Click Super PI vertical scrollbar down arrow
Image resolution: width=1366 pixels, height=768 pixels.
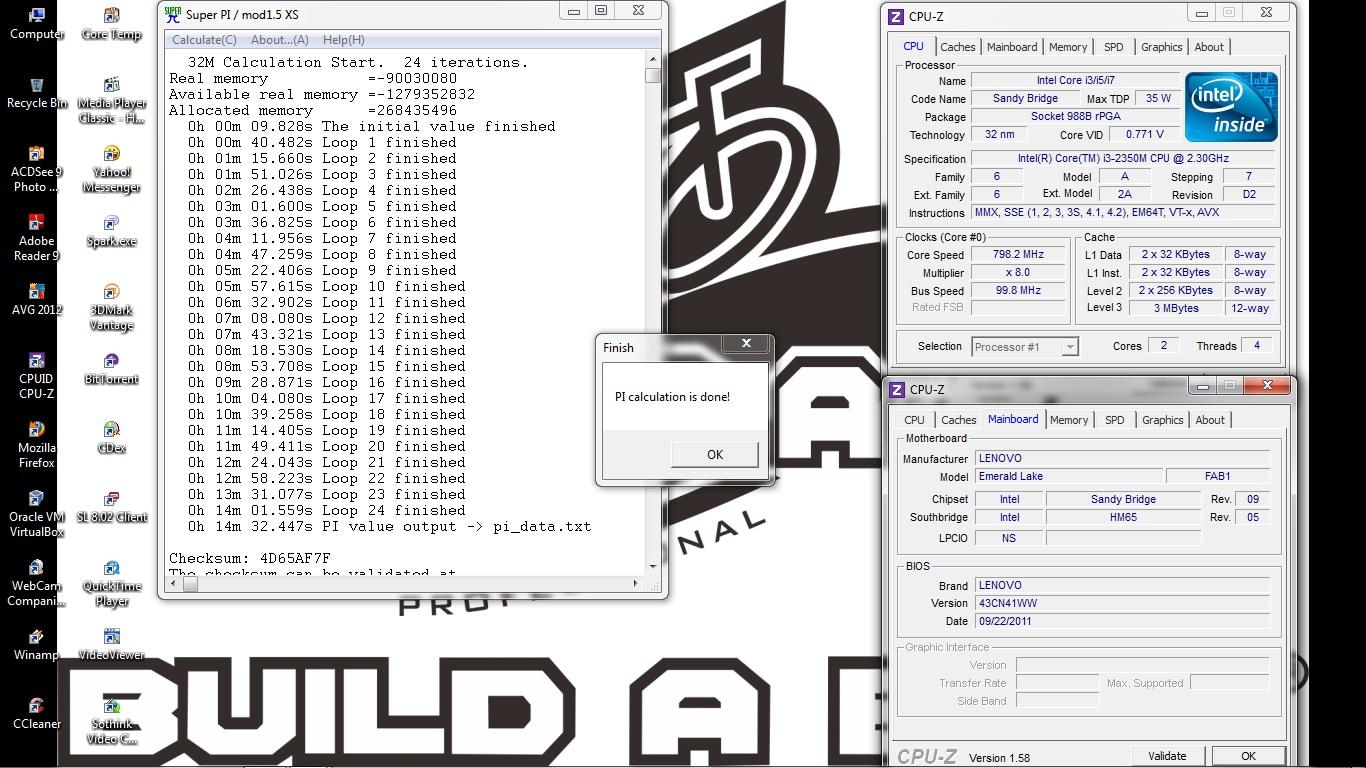[x=653, y=567]
